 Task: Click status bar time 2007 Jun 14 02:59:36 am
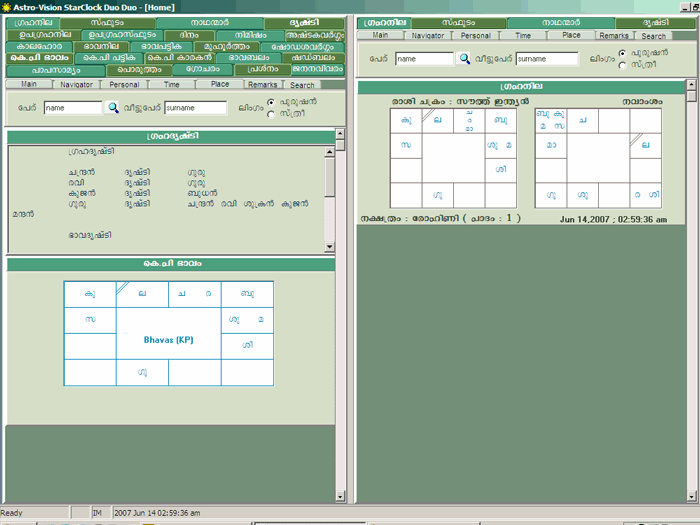click(157, 513)
